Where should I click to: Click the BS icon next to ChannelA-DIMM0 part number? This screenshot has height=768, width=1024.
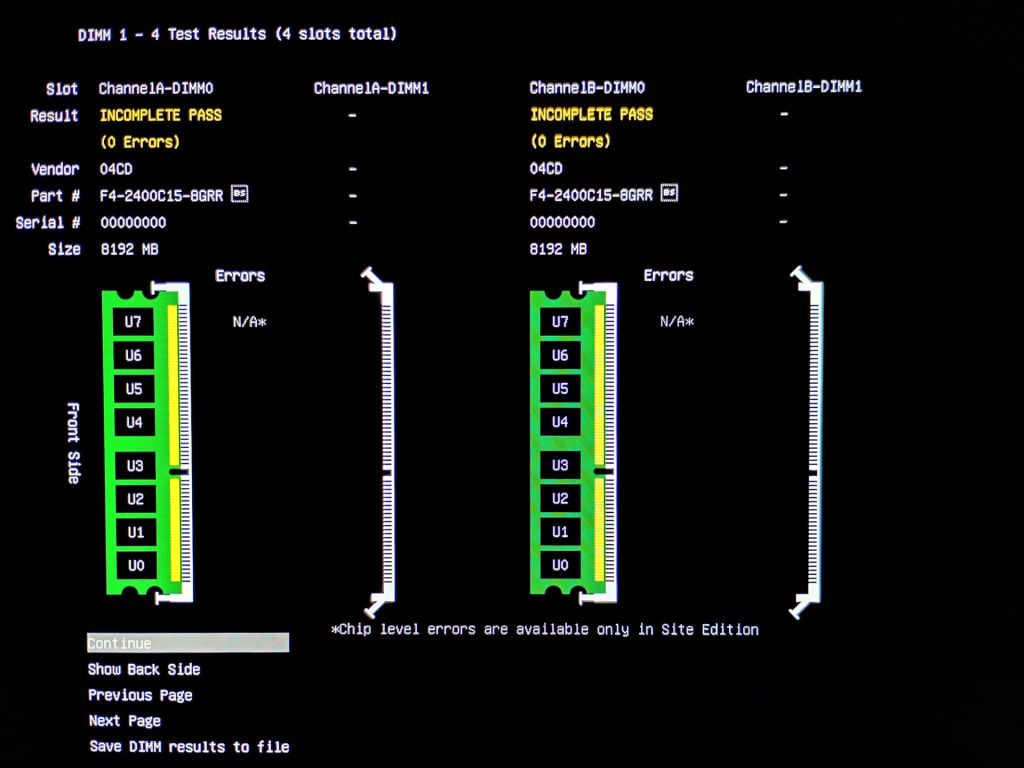[240, 194]
